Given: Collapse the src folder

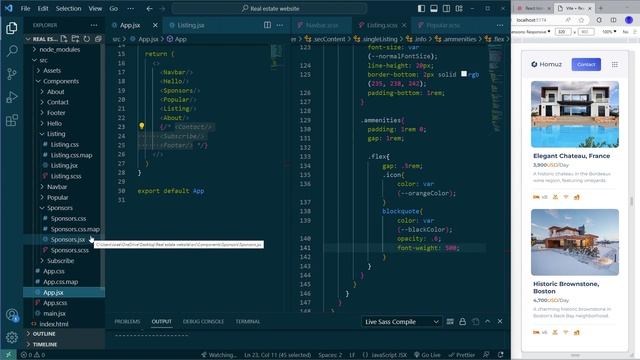Looking at the screenshot, I should tap(44, 60).
